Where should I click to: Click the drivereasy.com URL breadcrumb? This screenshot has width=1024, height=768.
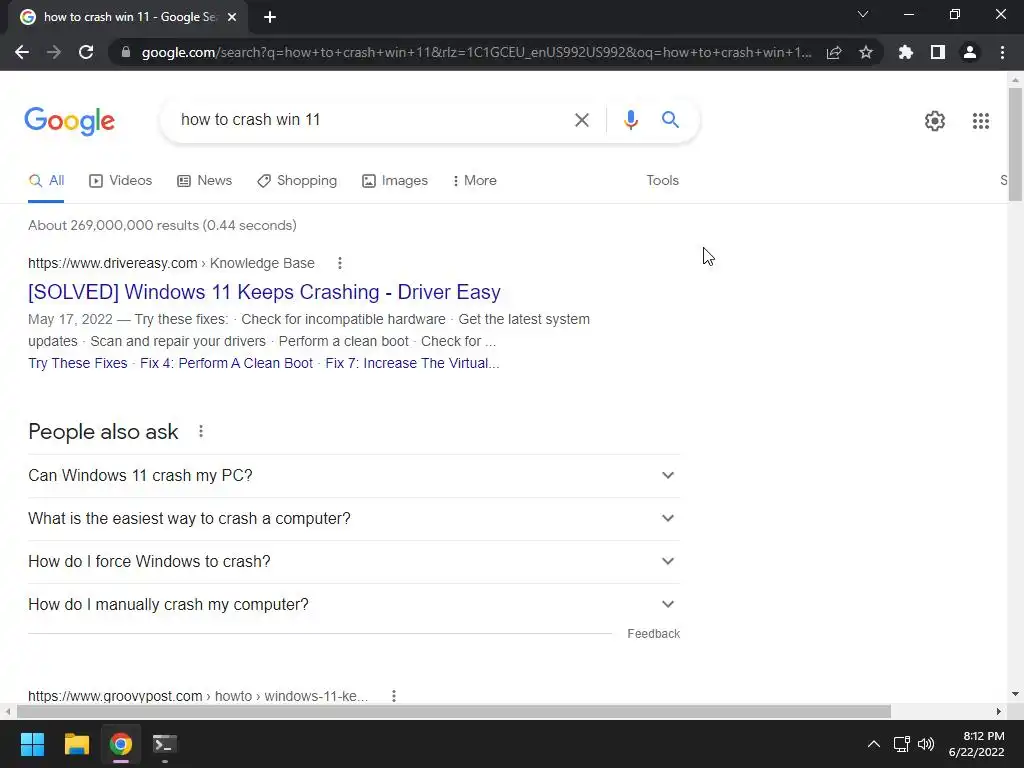click(x=171, y=263)
